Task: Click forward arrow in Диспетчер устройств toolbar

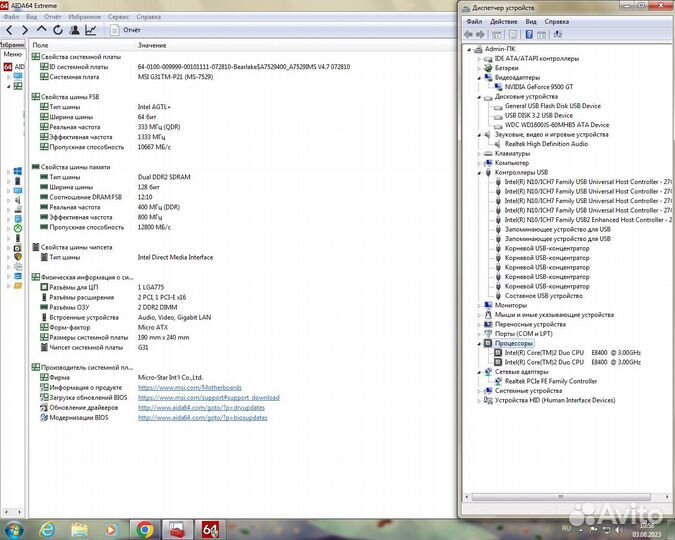Action: click(480, 34)
